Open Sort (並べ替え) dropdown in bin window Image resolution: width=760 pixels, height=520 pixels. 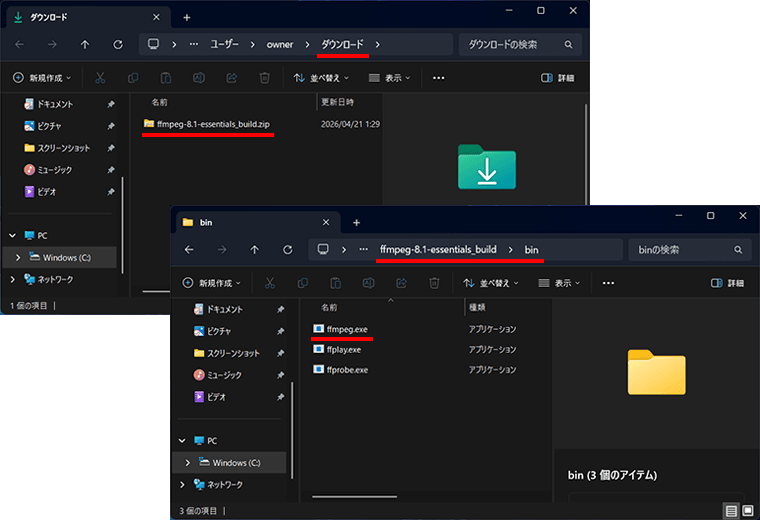click(x=491, y=283)
